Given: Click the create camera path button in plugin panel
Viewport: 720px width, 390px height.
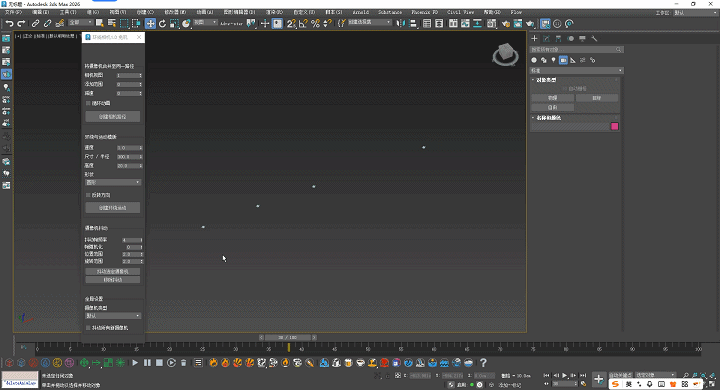Looking at the screenshot, I should pyautogui.click(x=112, y=117).
